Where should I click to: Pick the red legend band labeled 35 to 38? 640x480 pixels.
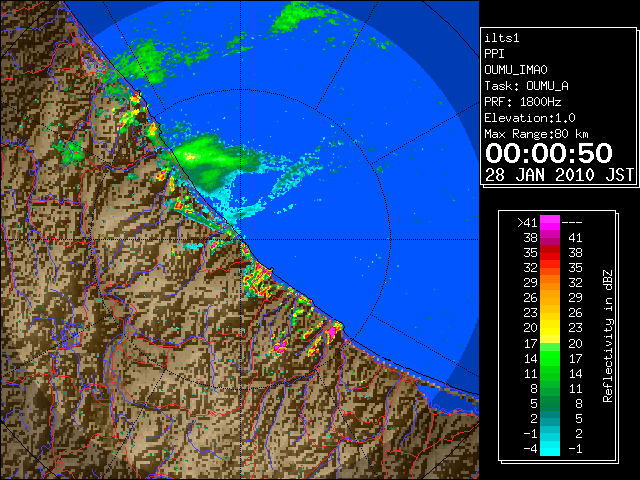(x=550, y=253)
